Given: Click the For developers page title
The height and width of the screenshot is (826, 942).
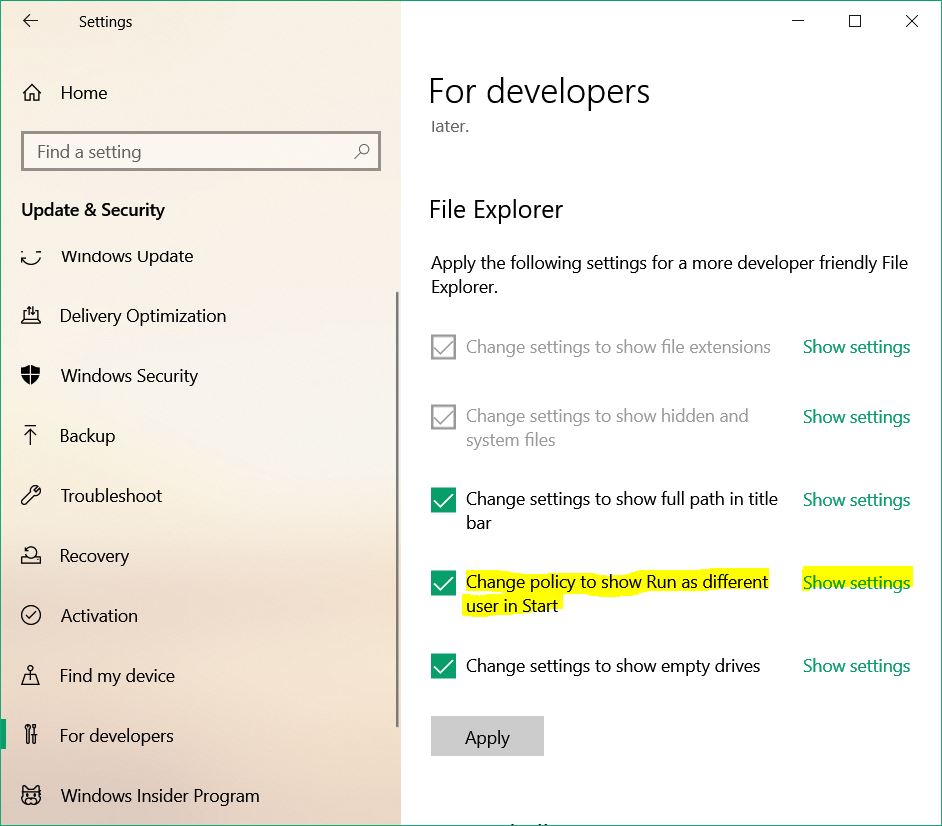Looking at the screenshot, I should click(x=539, y=92).
